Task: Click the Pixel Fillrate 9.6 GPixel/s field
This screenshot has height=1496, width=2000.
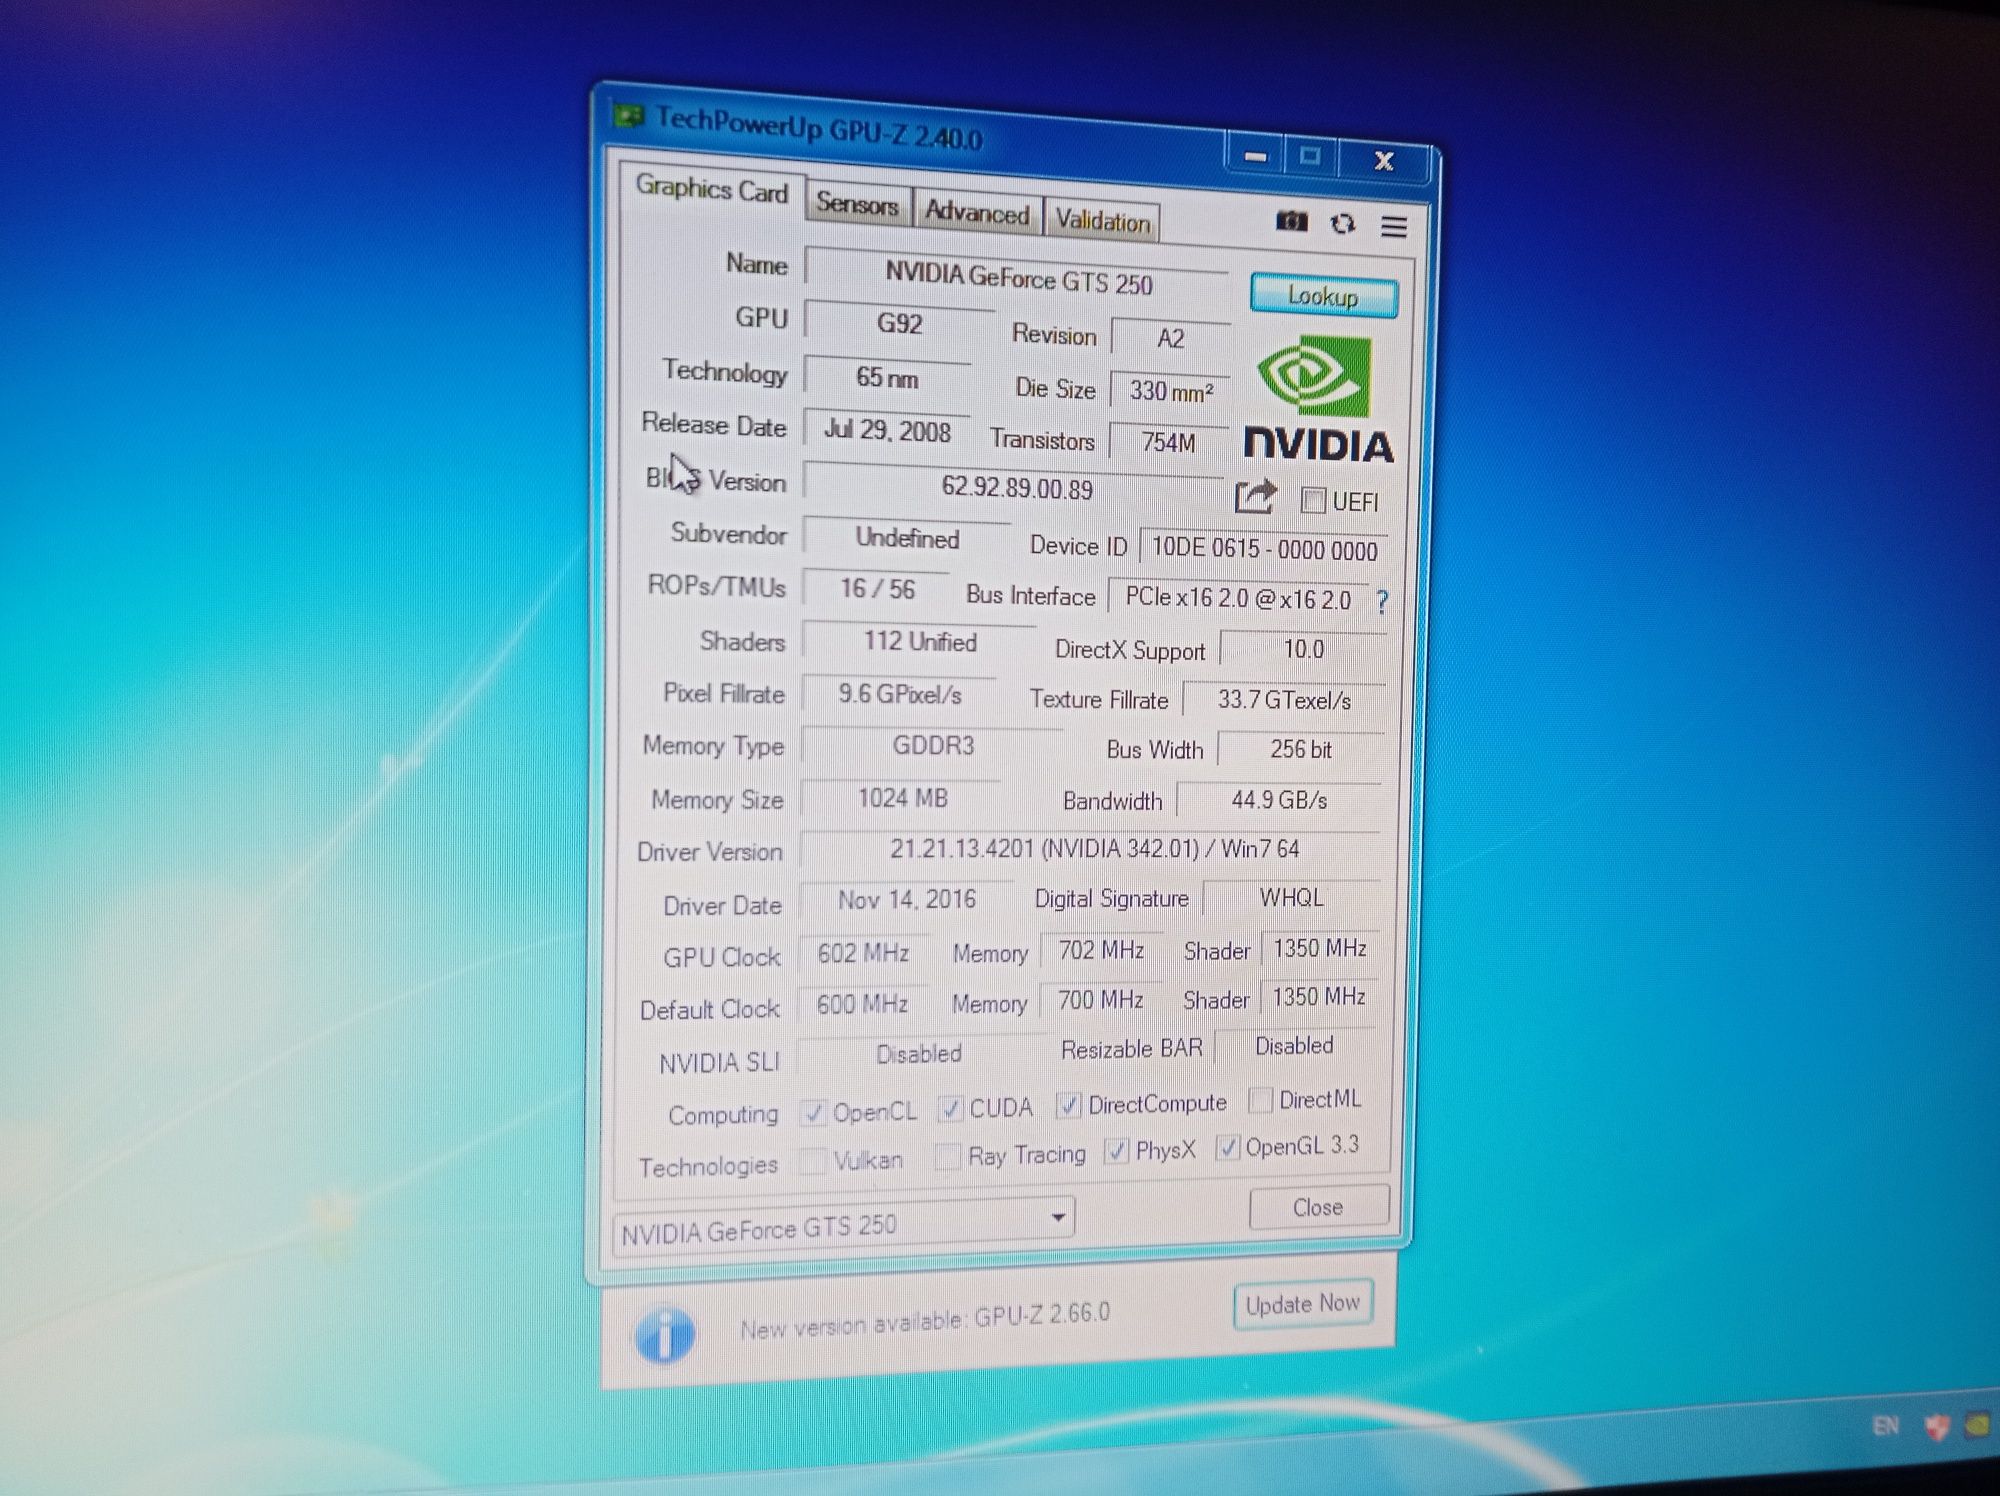Action: [x=899, y=694]
